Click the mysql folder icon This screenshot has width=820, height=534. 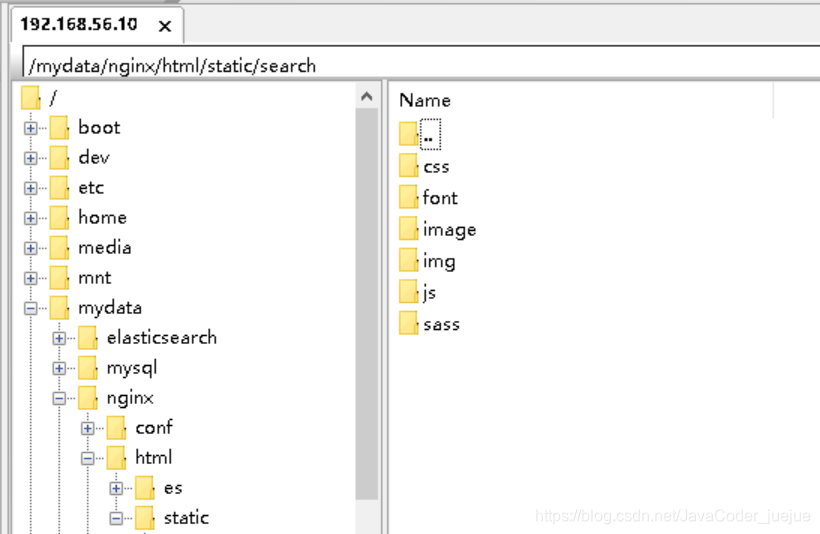[x=88, y=368]
